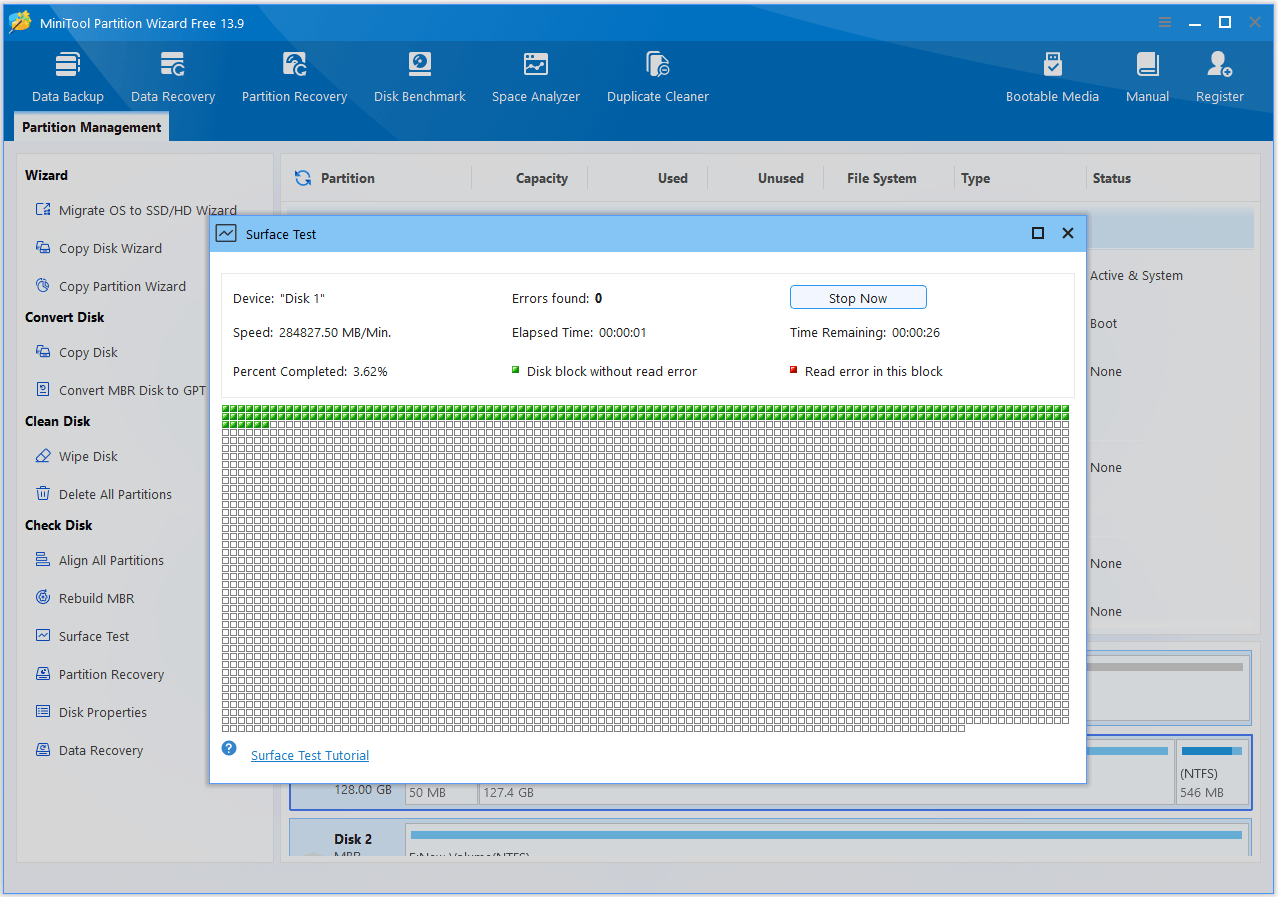The image size is (1278, 897).
Task: Launch the Data Recovery tool
Action: 173,77
